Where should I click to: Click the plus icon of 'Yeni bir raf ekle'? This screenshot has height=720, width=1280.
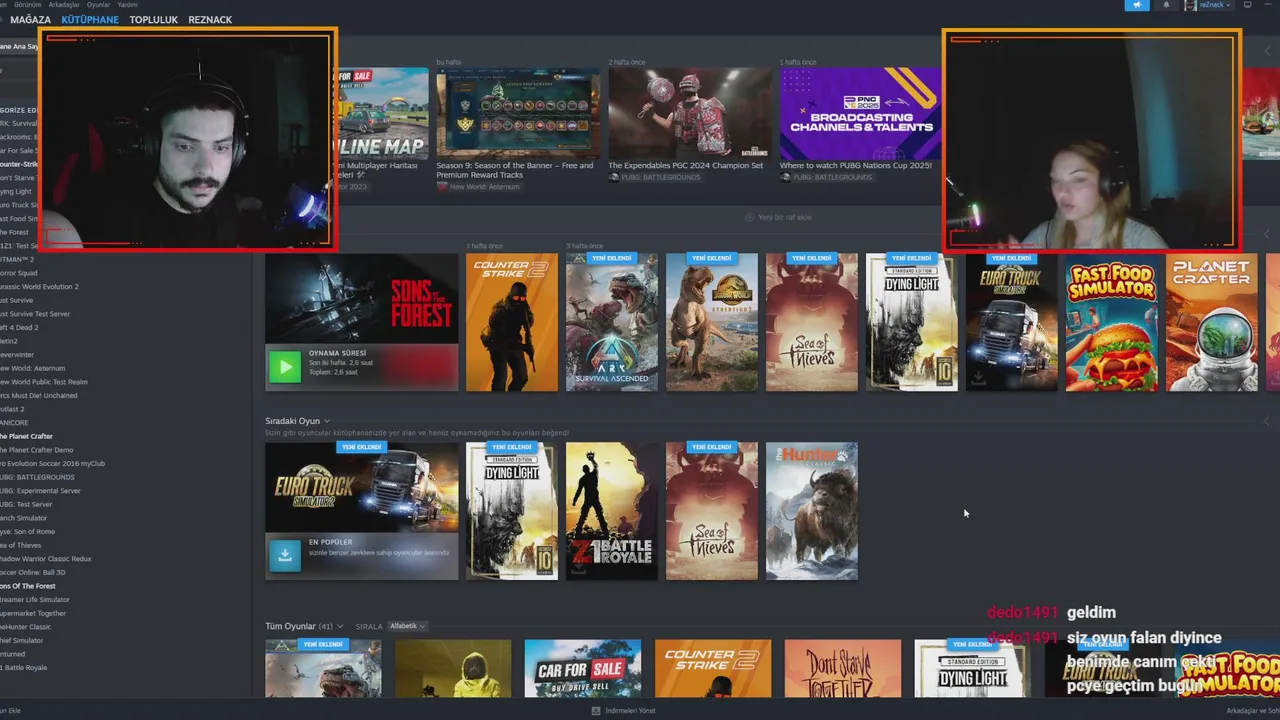click(750, 217)
